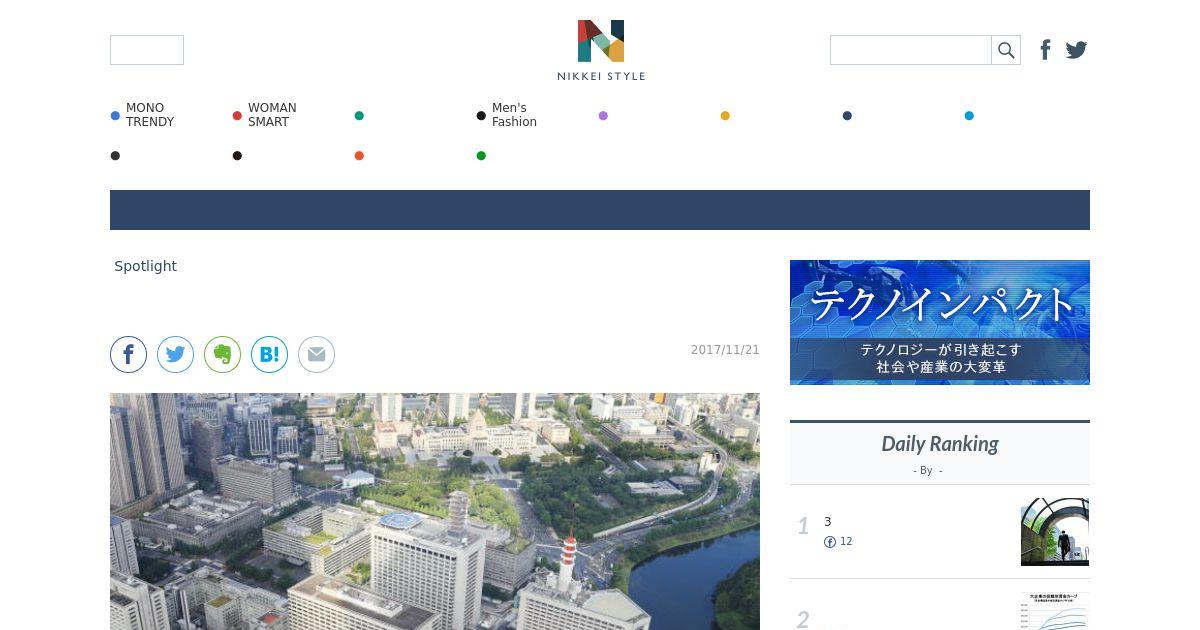Click the date 2017/11/21
This screenshot has width=1200, height=630.
click(x=725, y=350)
